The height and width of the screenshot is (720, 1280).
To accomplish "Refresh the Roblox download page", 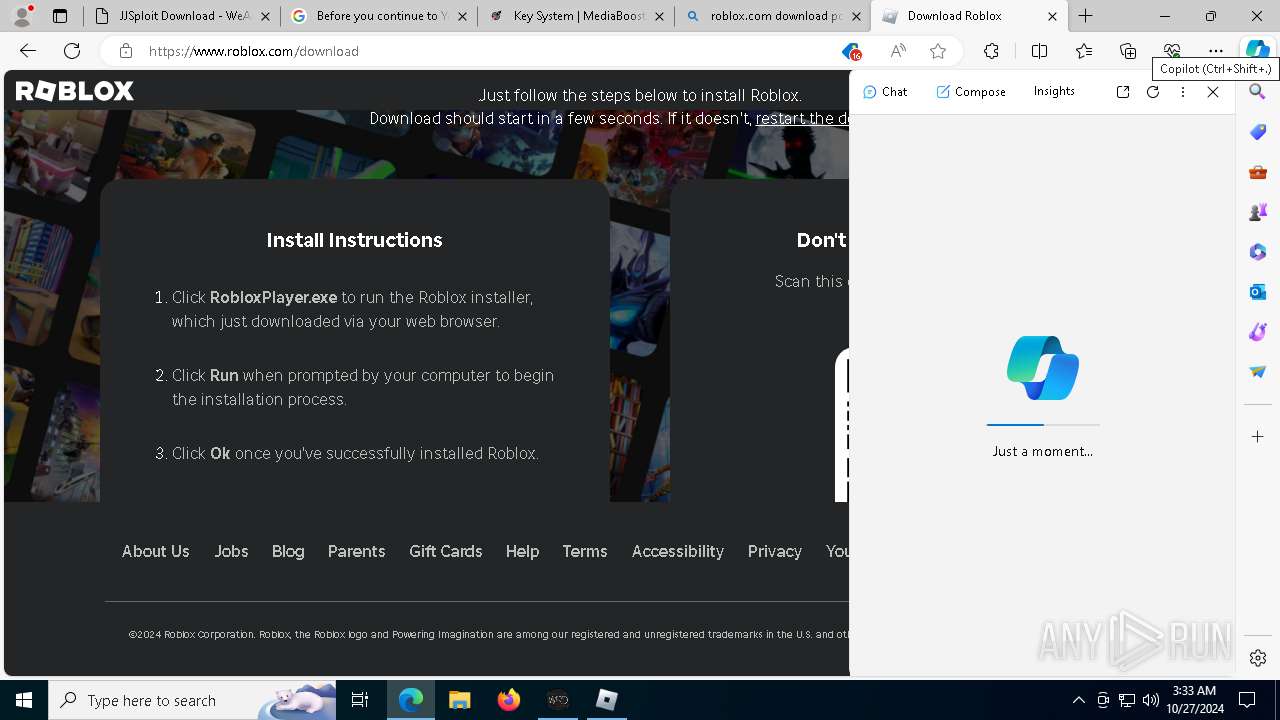I will [x=72, y=51].
